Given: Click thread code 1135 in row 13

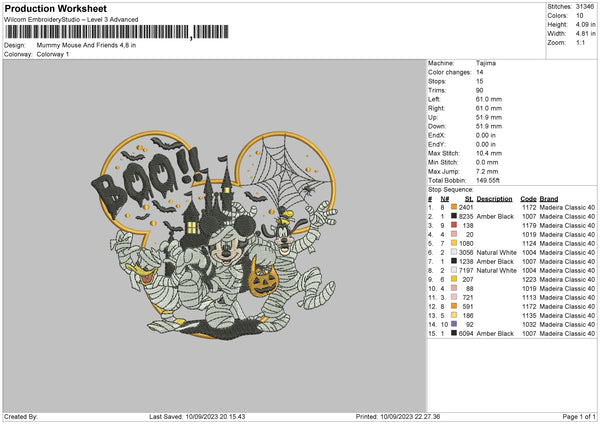Looking at the screenshot, I should pos(529,315).
